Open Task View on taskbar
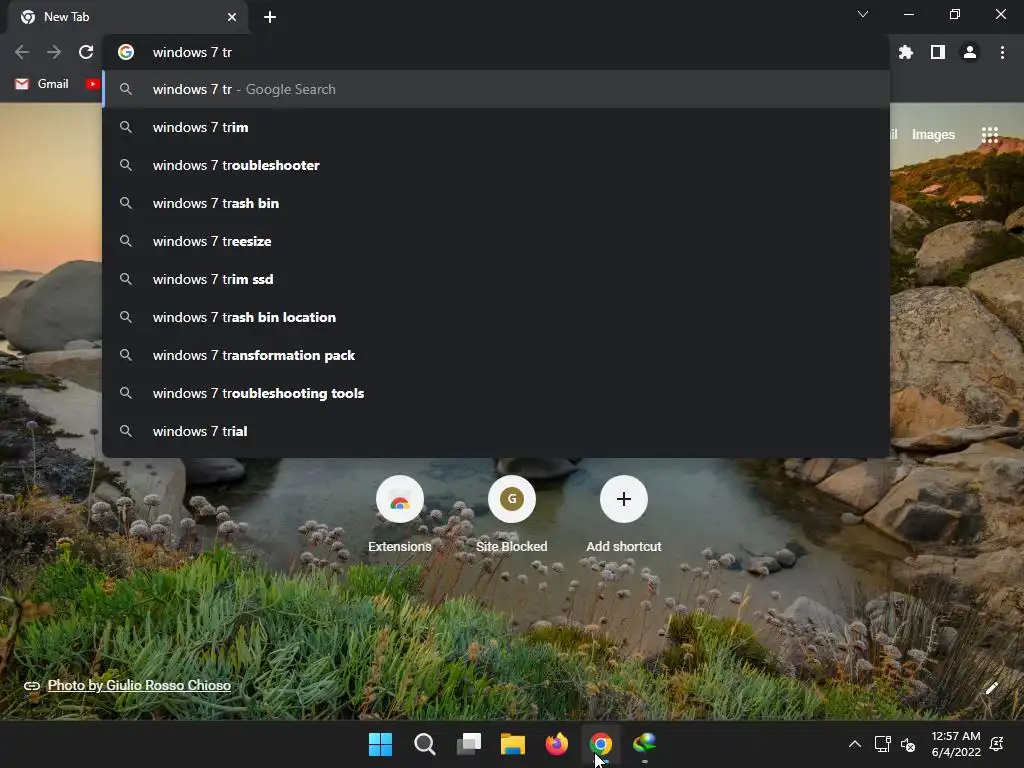 [x=468, y=744]
